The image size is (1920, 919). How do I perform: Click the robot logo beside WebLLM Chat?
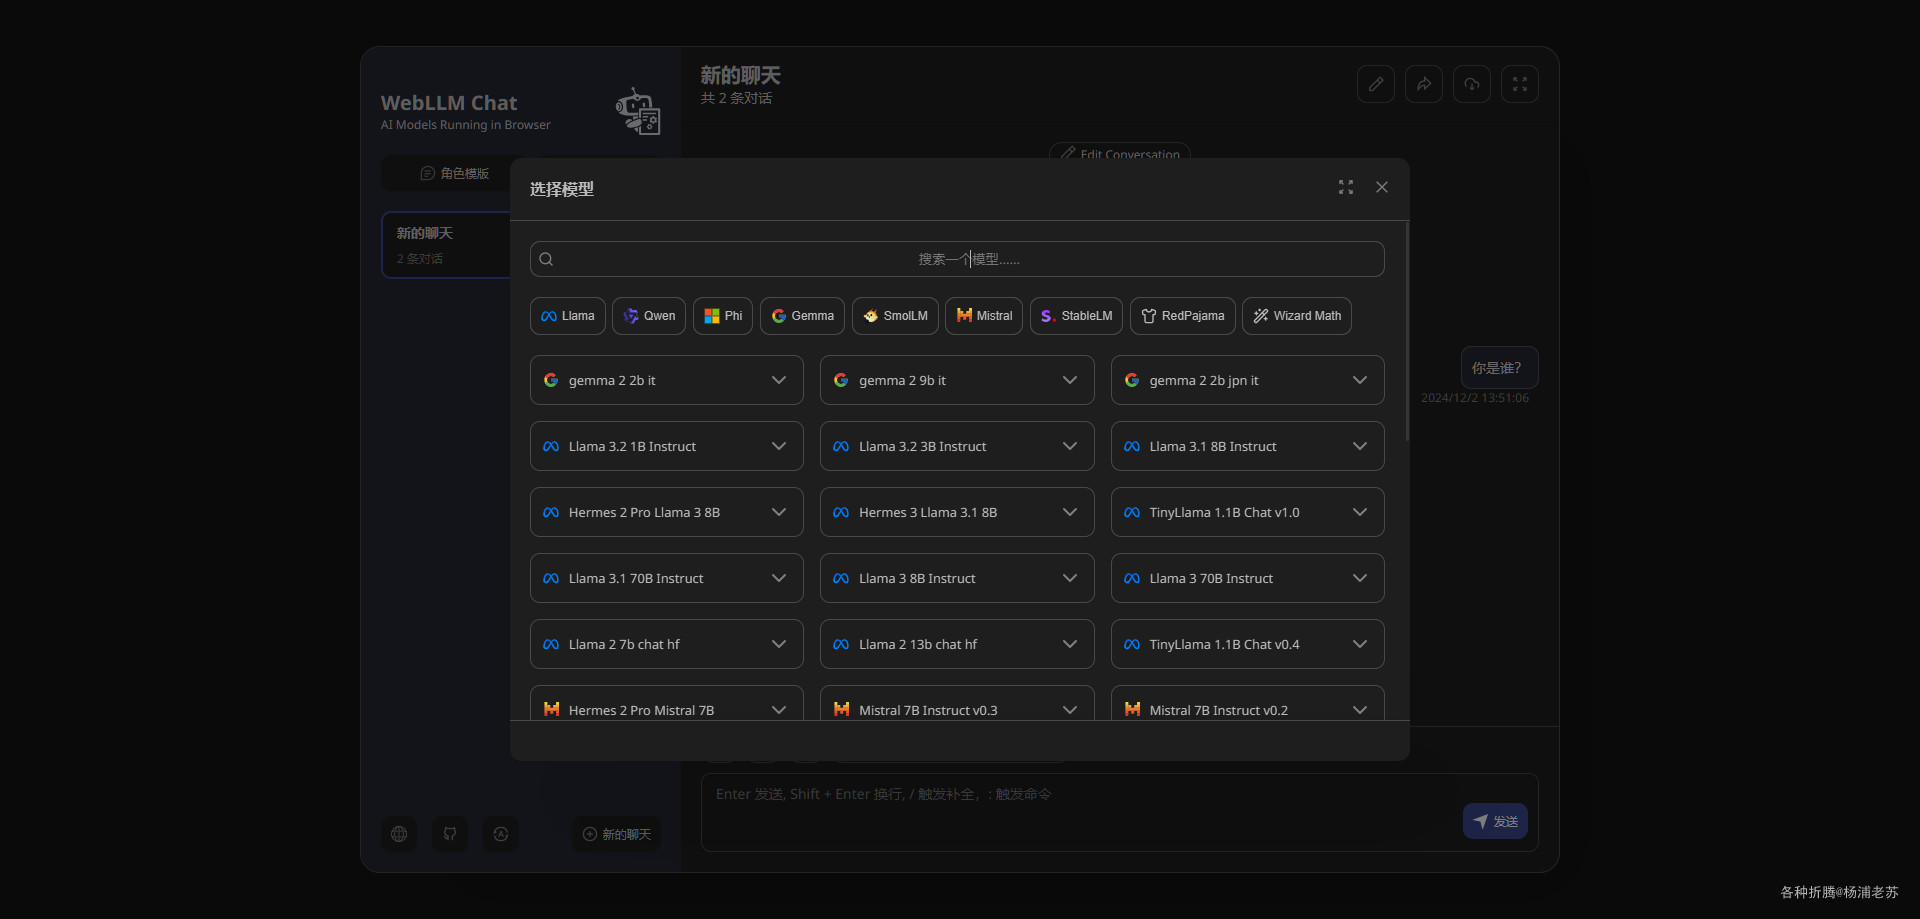(x=638, y=111)
